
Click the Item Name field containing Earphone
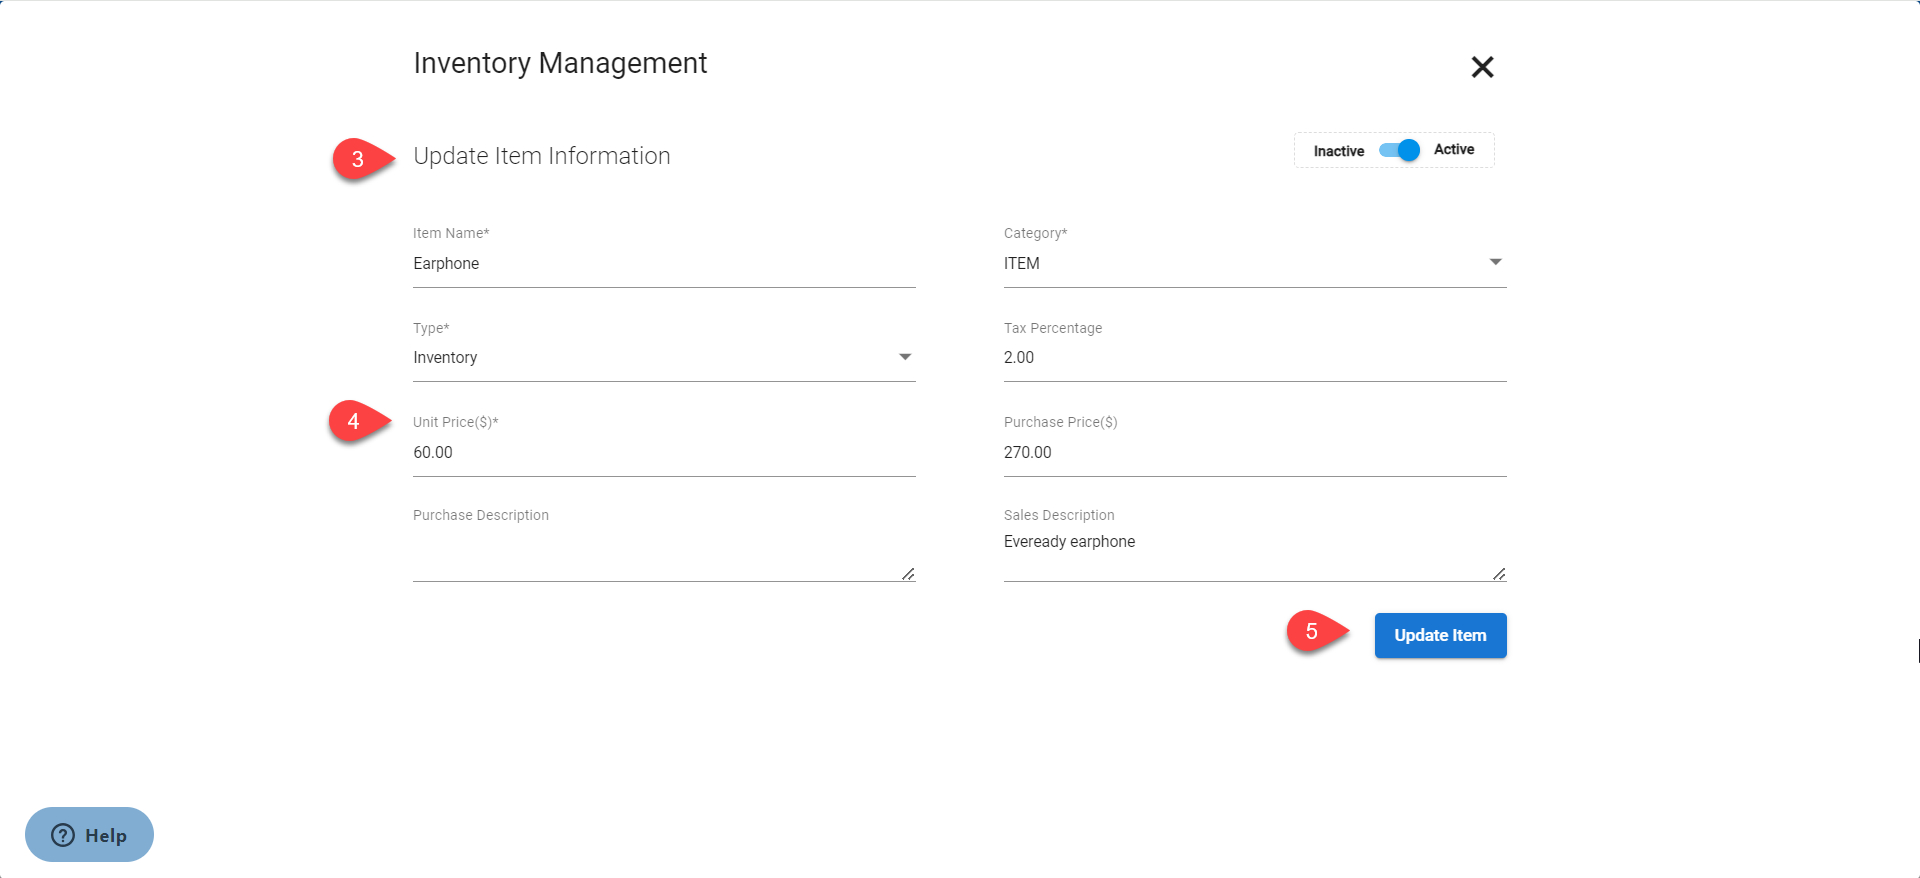click(x=663, y=264)
